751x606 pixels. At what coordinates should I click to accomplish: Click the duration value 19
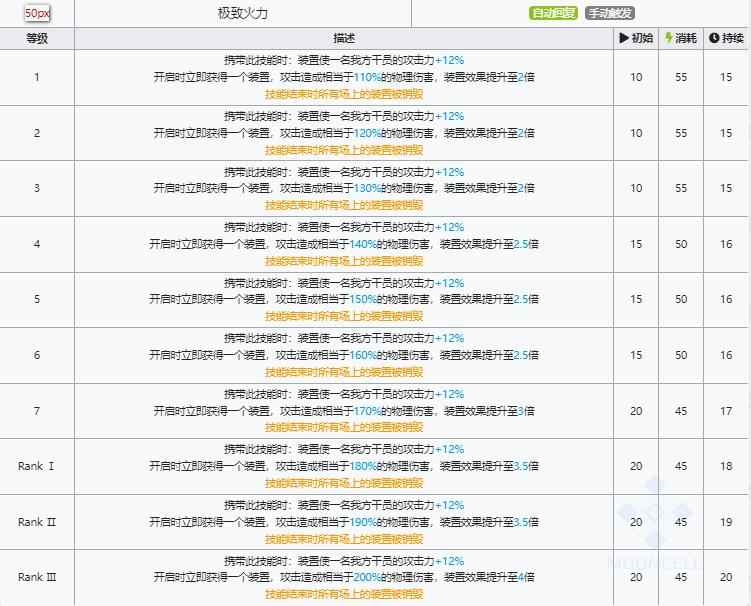726,522
